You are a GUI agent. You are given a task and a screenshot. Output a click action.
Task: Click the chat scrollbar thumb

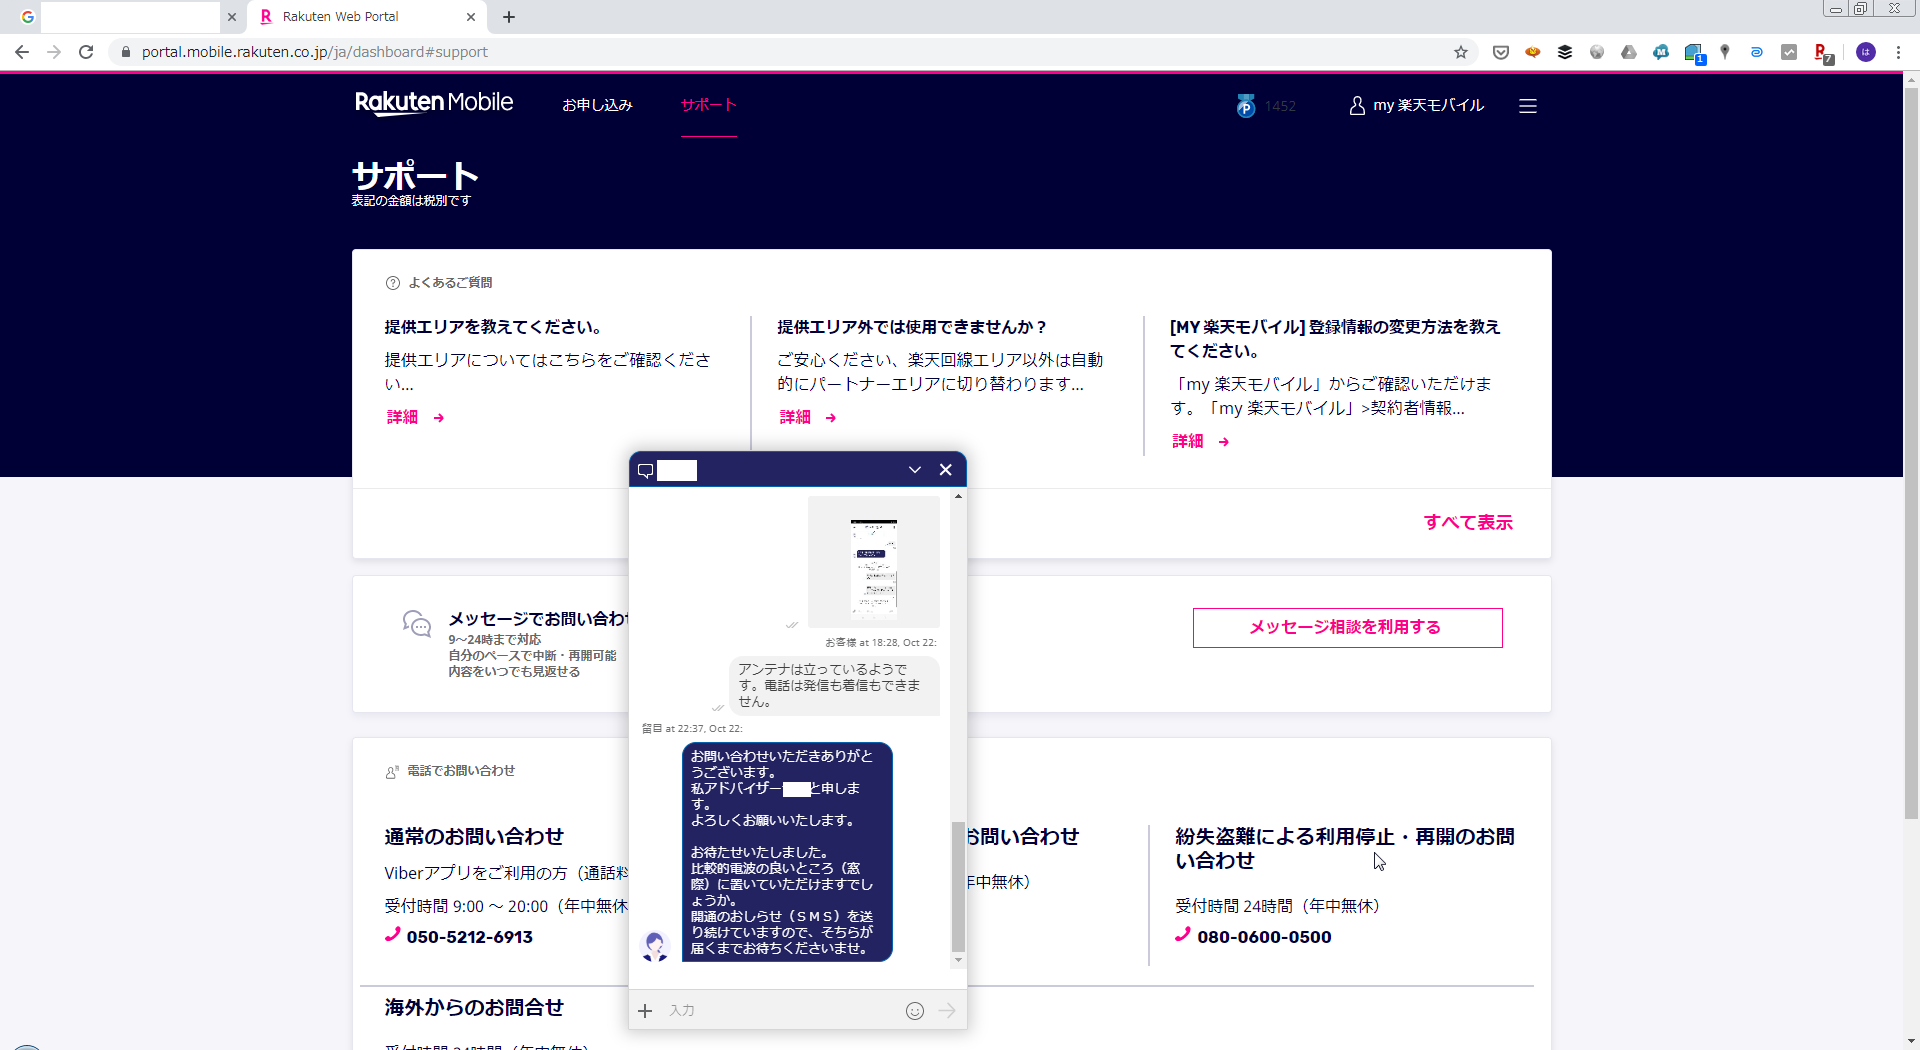pos(958,887)
